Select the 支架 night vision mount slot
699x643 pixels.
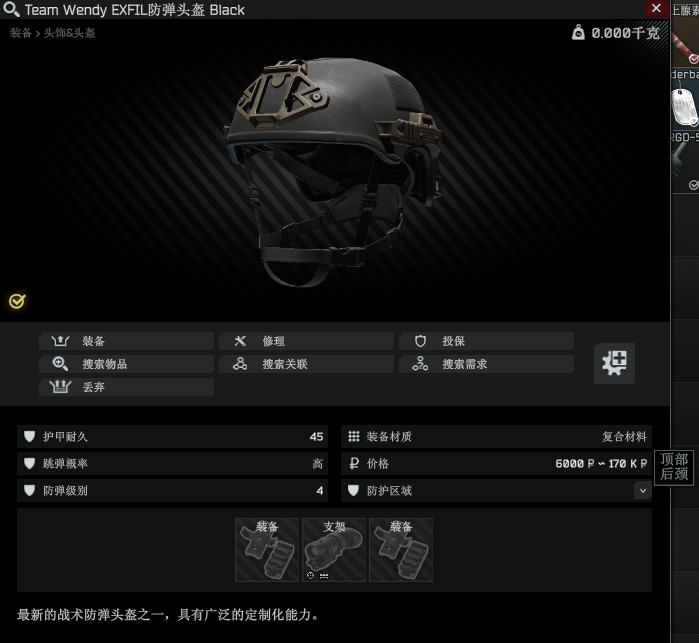point(334,550)
